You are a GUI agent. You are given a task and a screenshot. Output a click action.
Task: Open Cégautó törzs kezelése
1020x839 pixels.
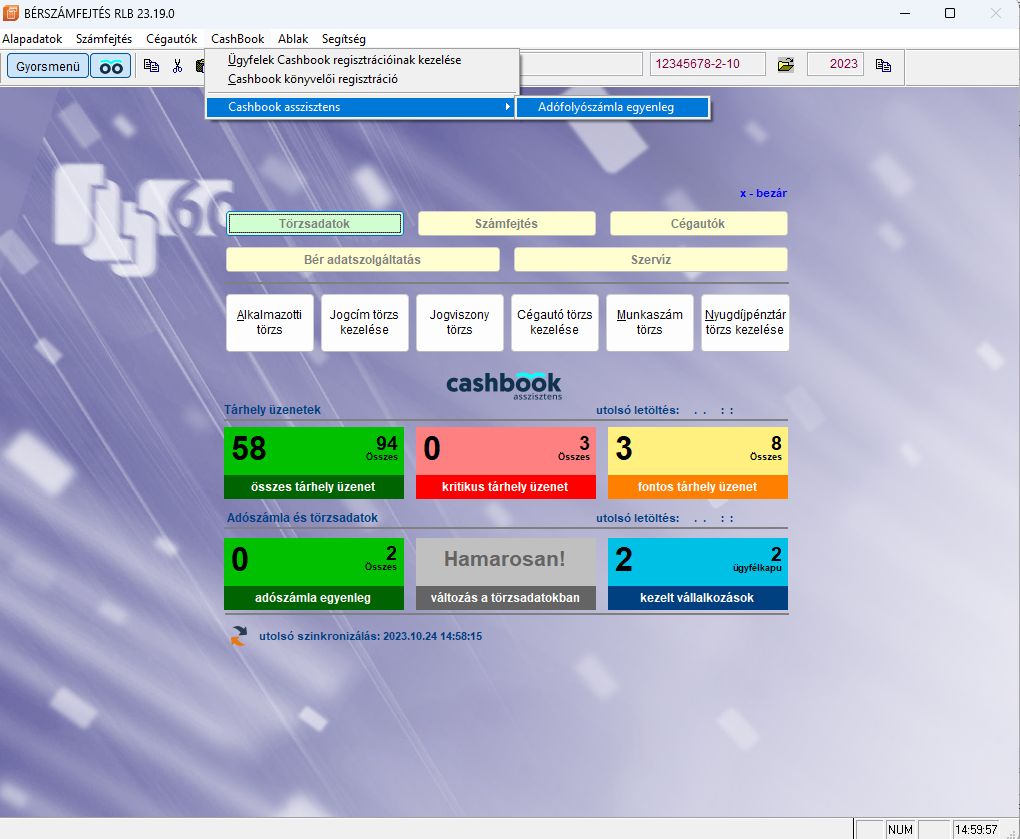click(x=554, y=323)
